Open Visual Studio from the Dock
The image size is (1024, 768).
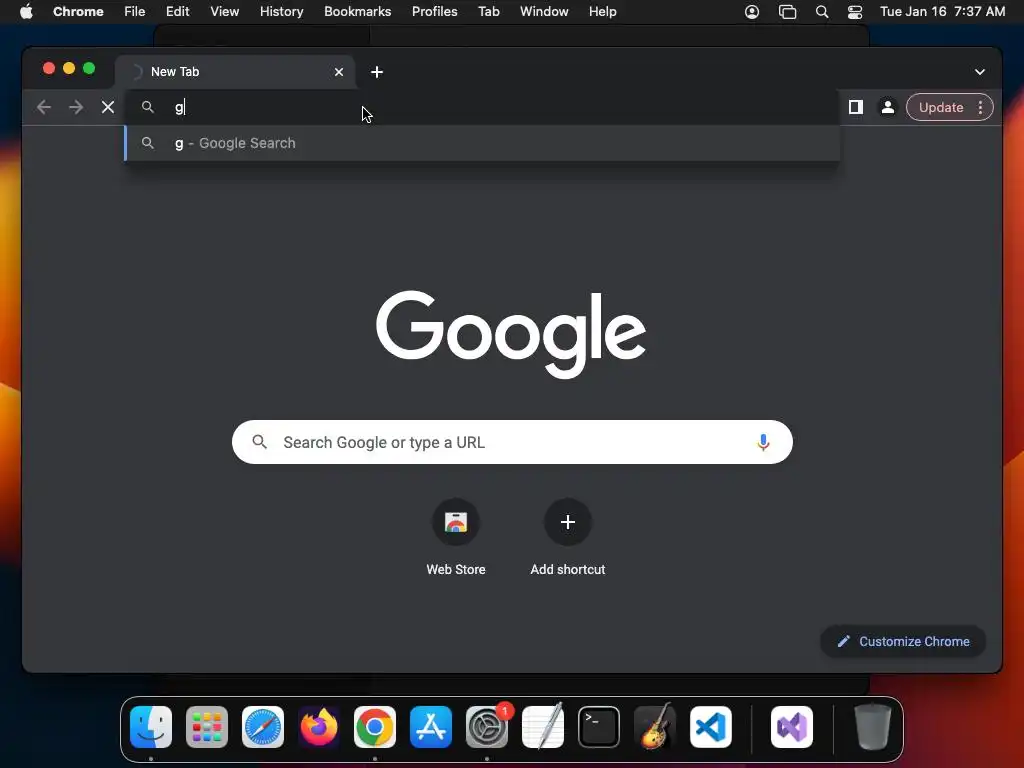coord(792,727)
